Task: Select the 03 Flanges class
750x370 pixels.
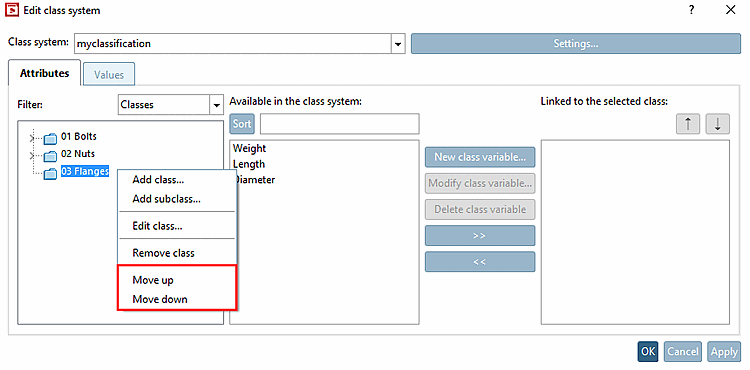Action: pos(85,171)
